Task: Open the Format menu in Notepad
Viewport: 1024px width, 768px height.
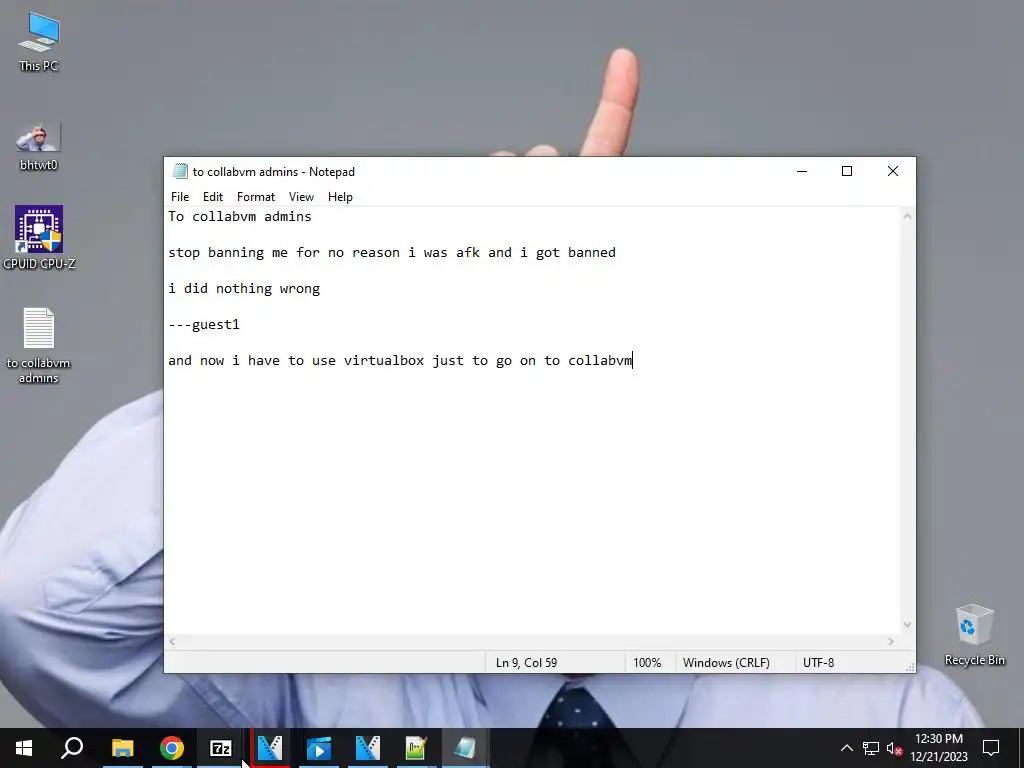Action: 255,197
